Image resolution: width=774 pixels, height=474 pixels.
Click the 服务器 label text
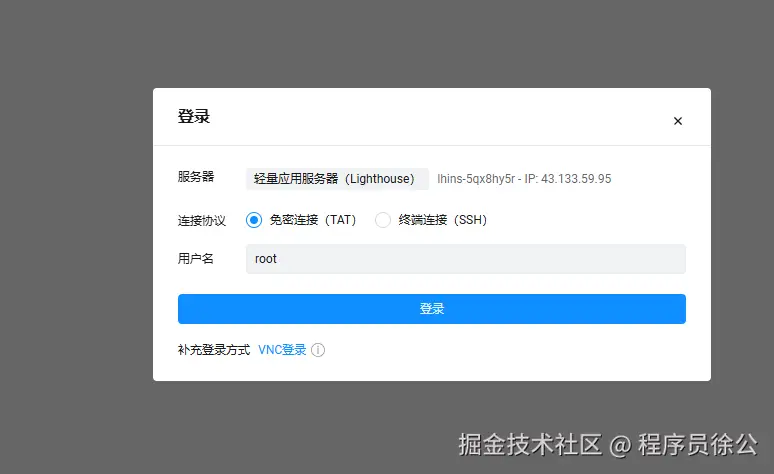pyautogui.click(x=195, y=177)
